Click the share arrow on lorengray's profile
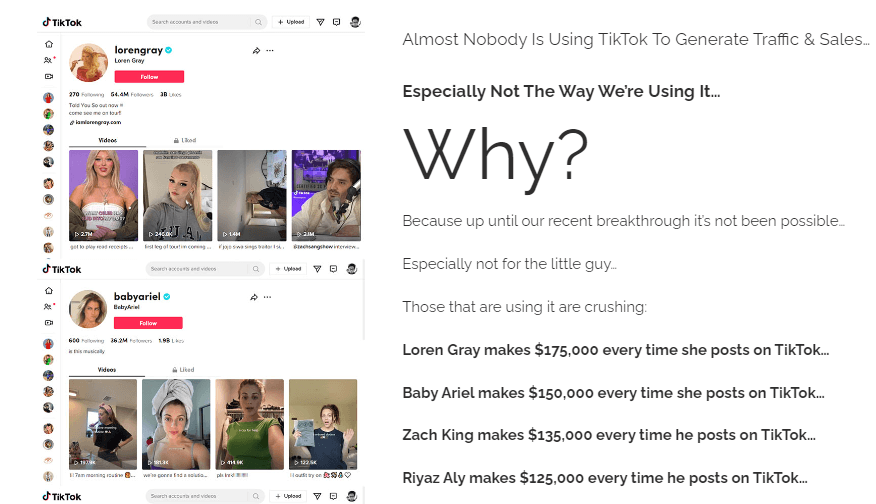 pyautogui.click(x=256, y=49)
